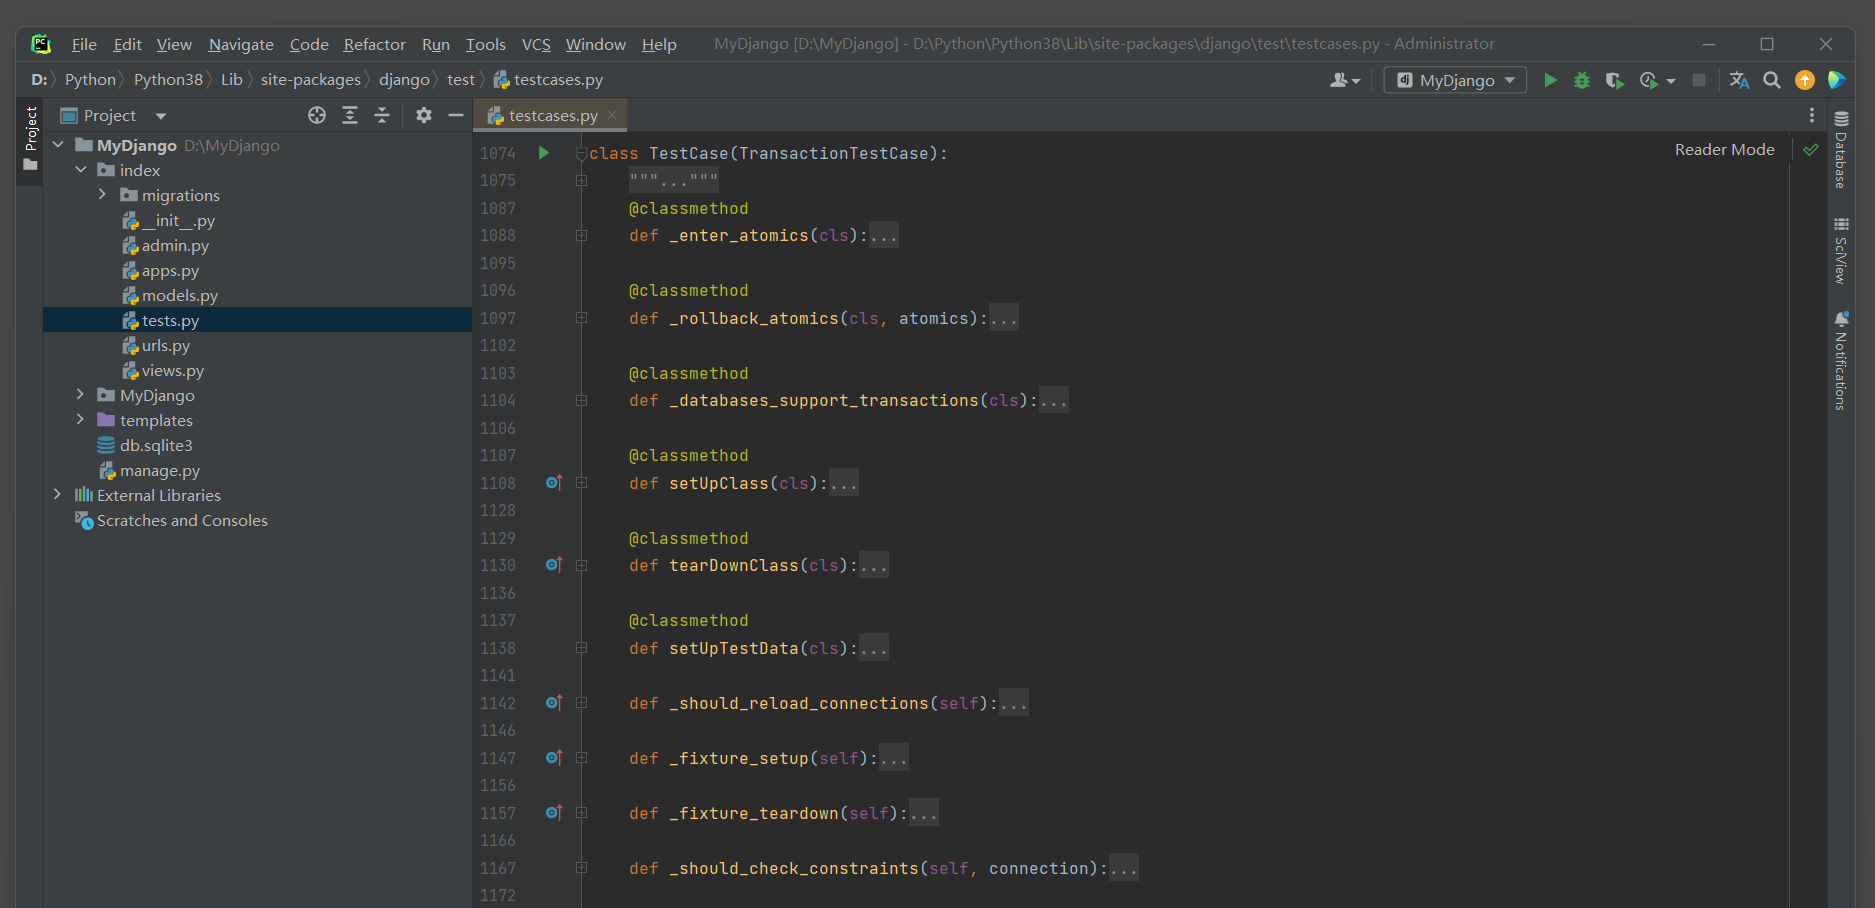Open the Database tool window
The height and width of the screenshot is (908, 1875).
point(1841,149)
